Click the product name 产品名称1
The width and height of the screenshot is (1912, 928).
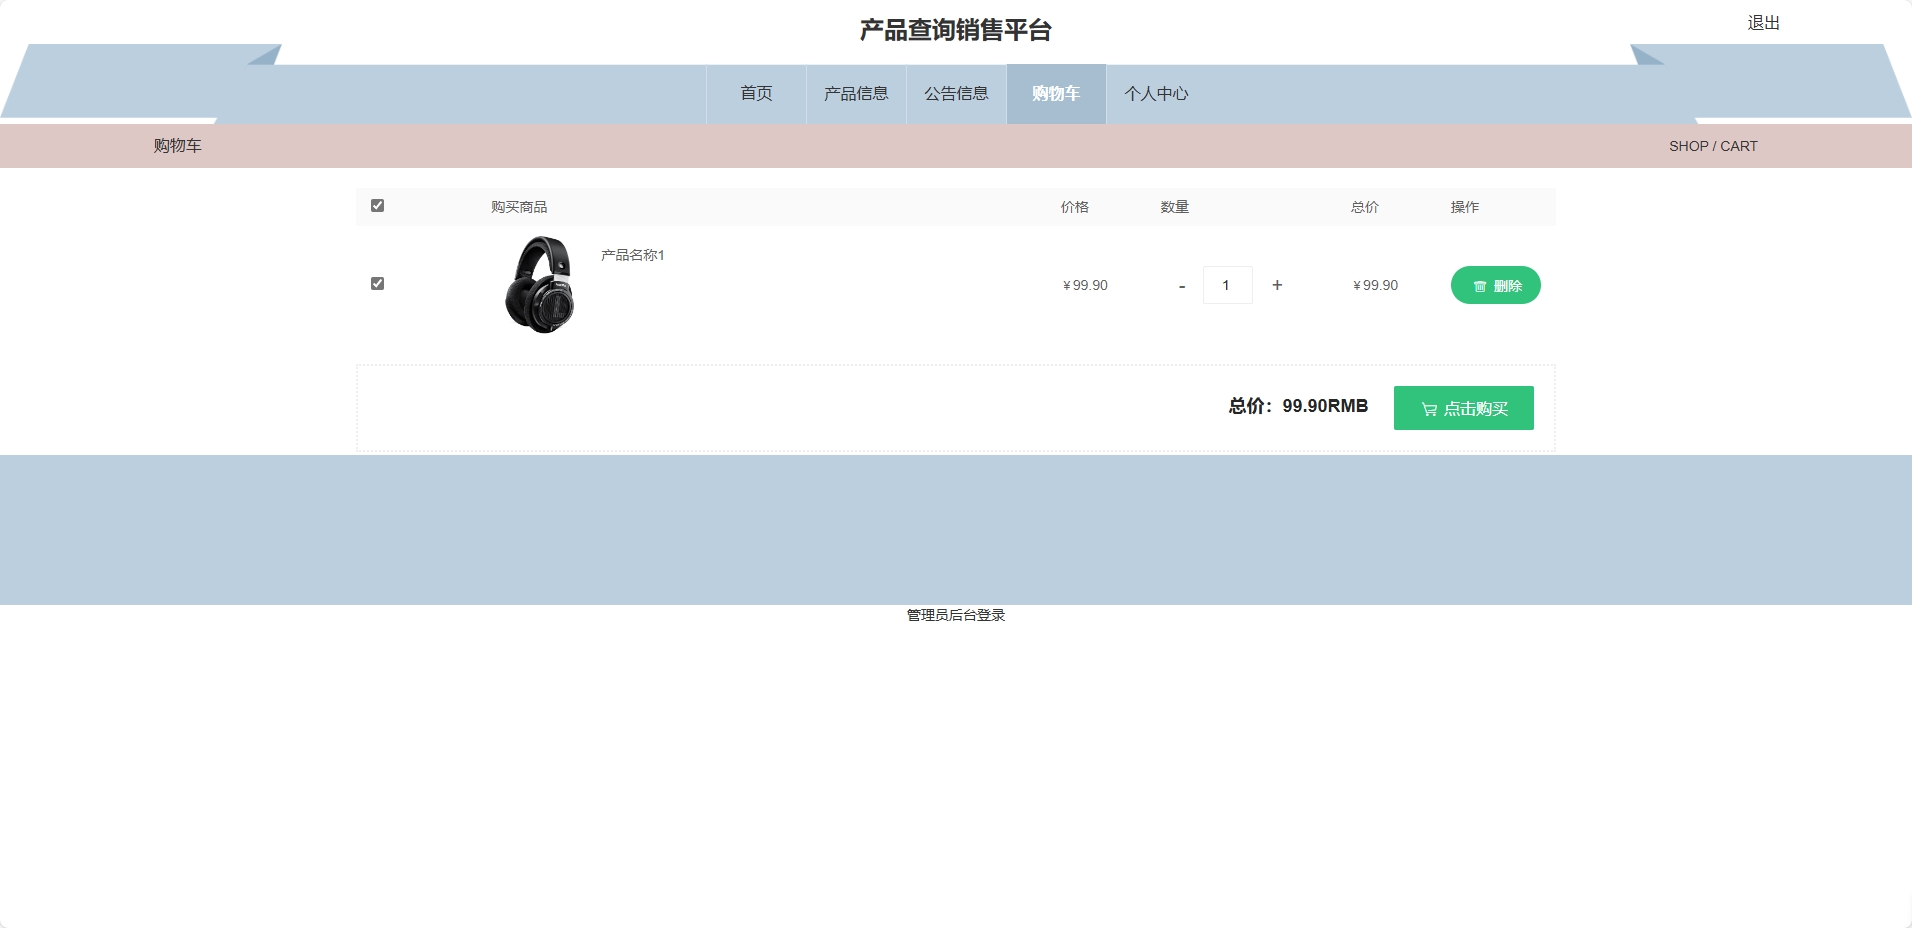click(x=630, y=255)
